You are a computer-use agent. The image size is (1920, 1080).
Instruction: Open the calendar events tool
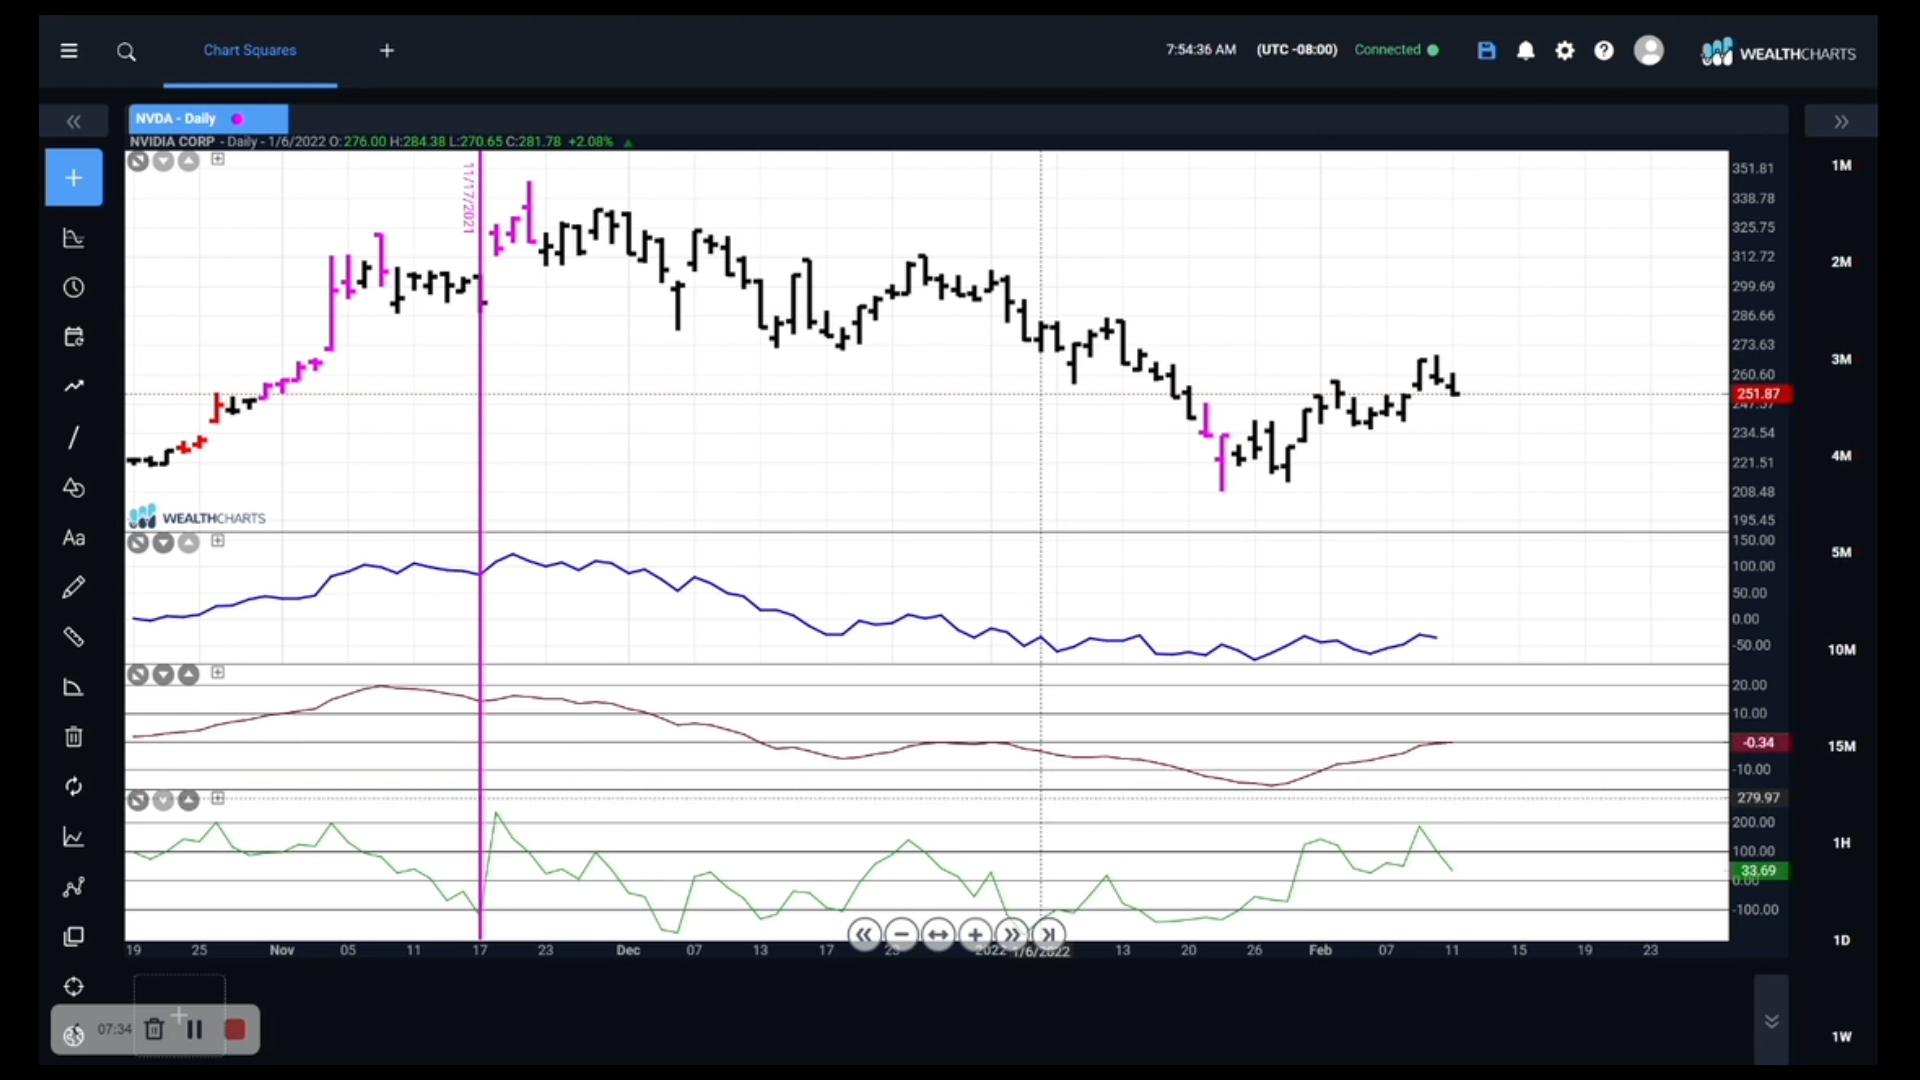click(x=74, y=337)
